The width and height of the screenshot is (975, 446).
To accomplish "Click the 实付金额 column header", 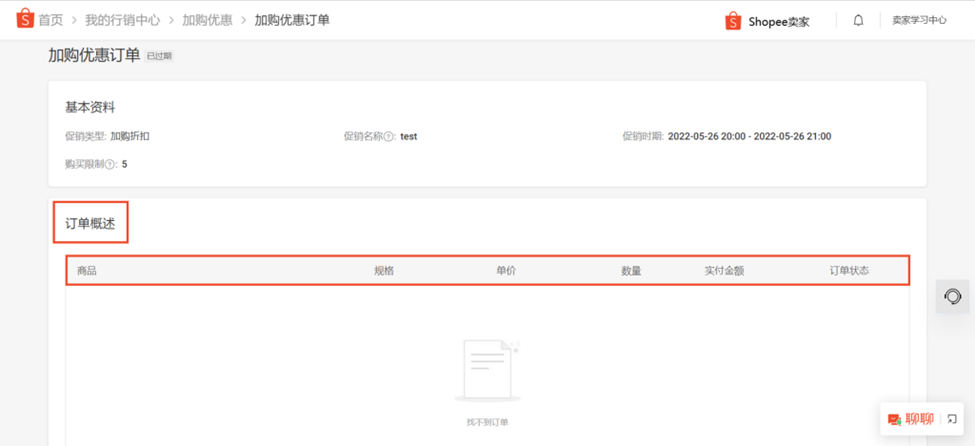I will pos(724,271).
